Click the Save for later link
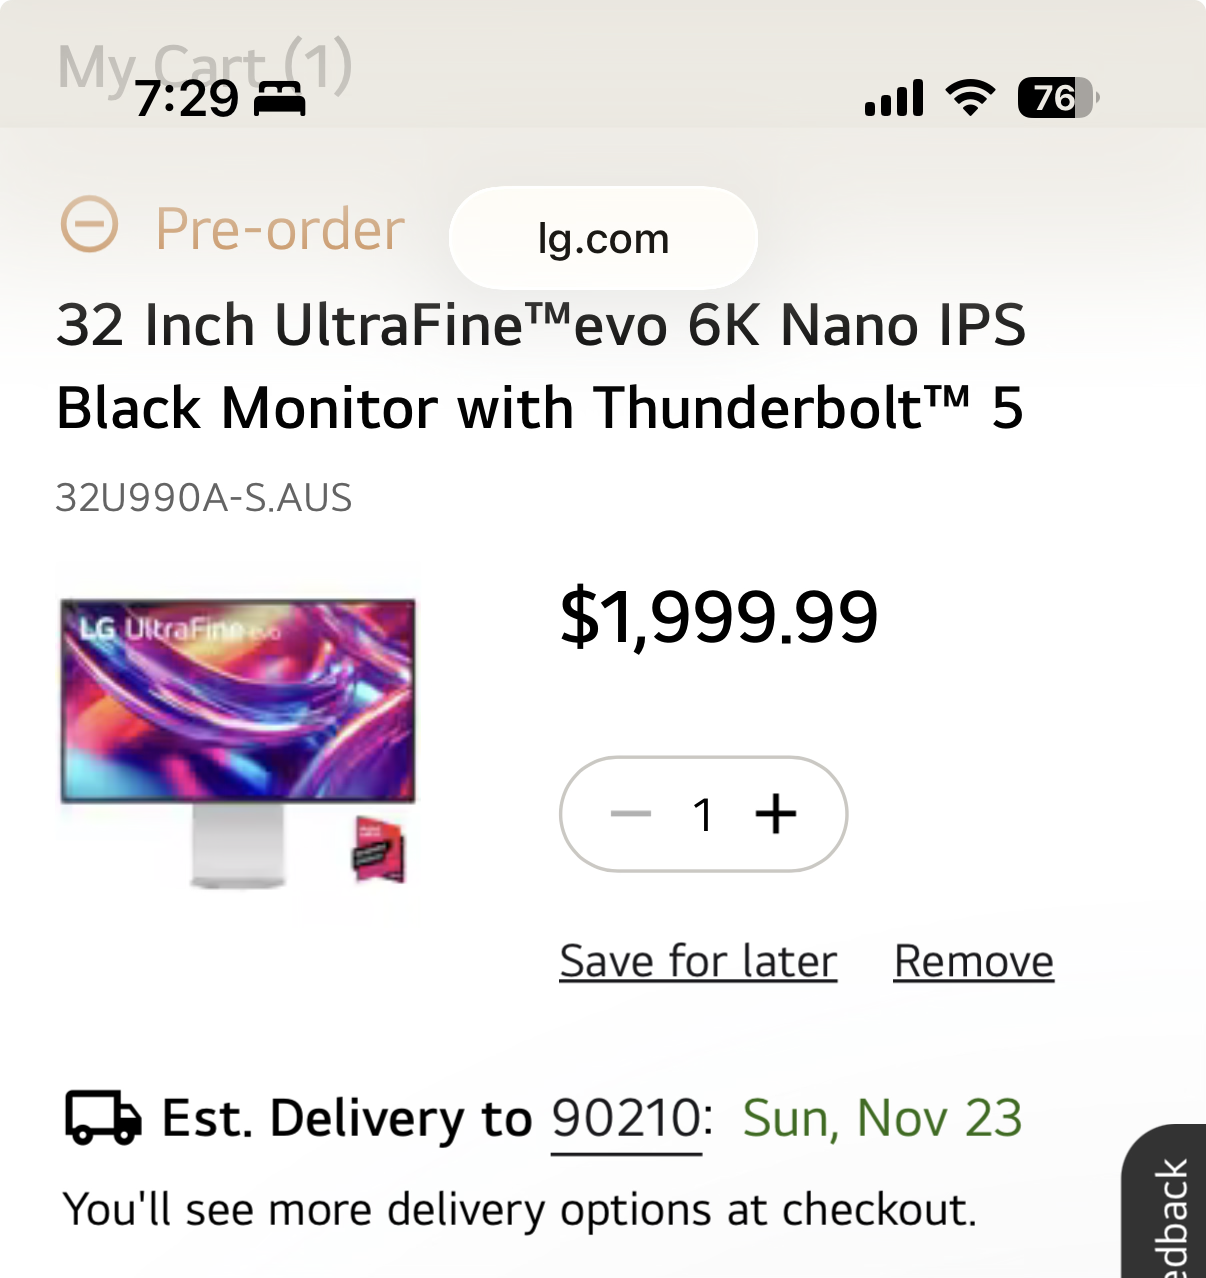The height and width of the screenshot is (1278, 1206). click(698, 961)
